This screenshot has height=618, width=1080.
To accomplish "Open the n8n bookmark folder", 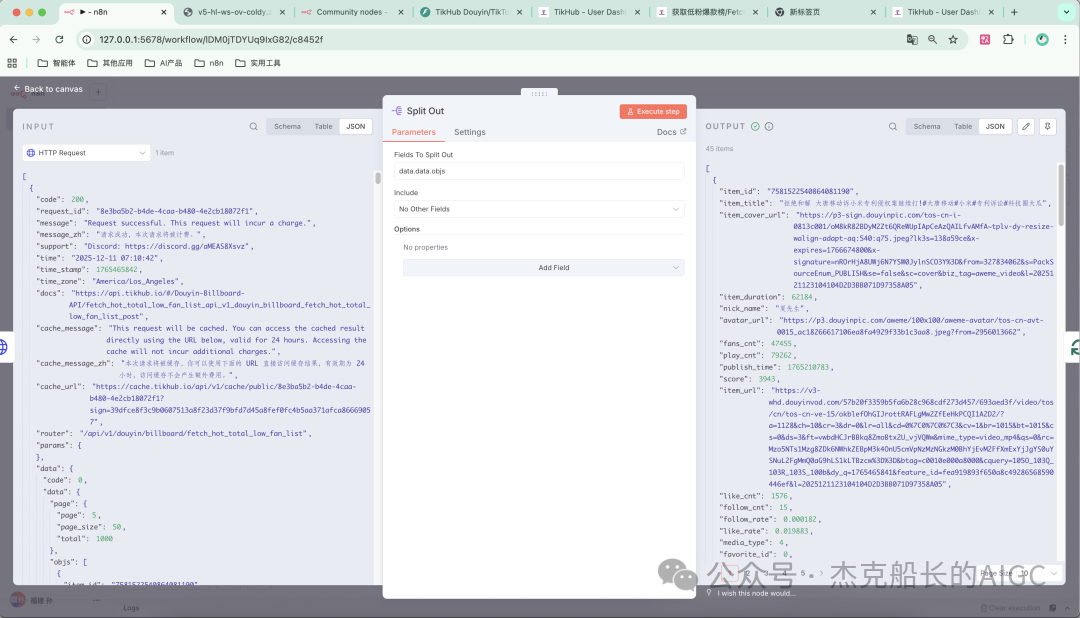I will pyautogui.click(x=209, y=63).
